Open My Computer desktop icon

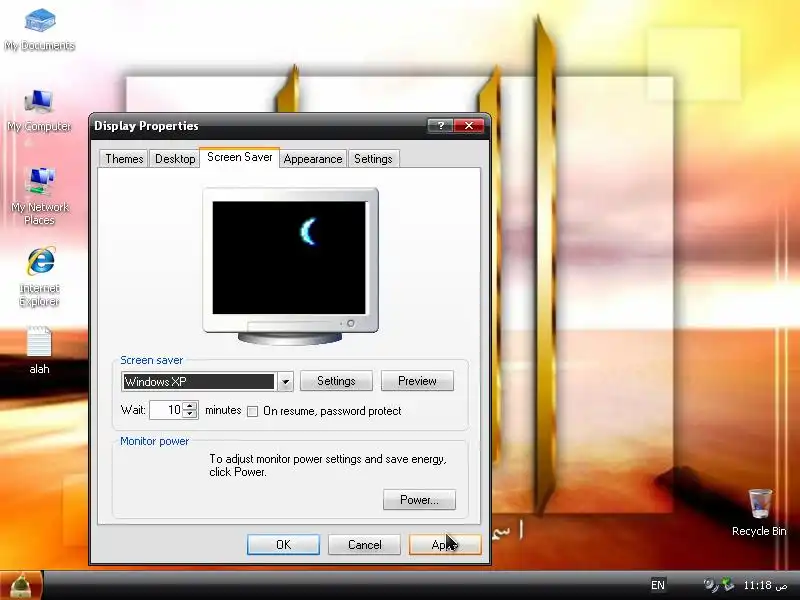click(39, 110)
